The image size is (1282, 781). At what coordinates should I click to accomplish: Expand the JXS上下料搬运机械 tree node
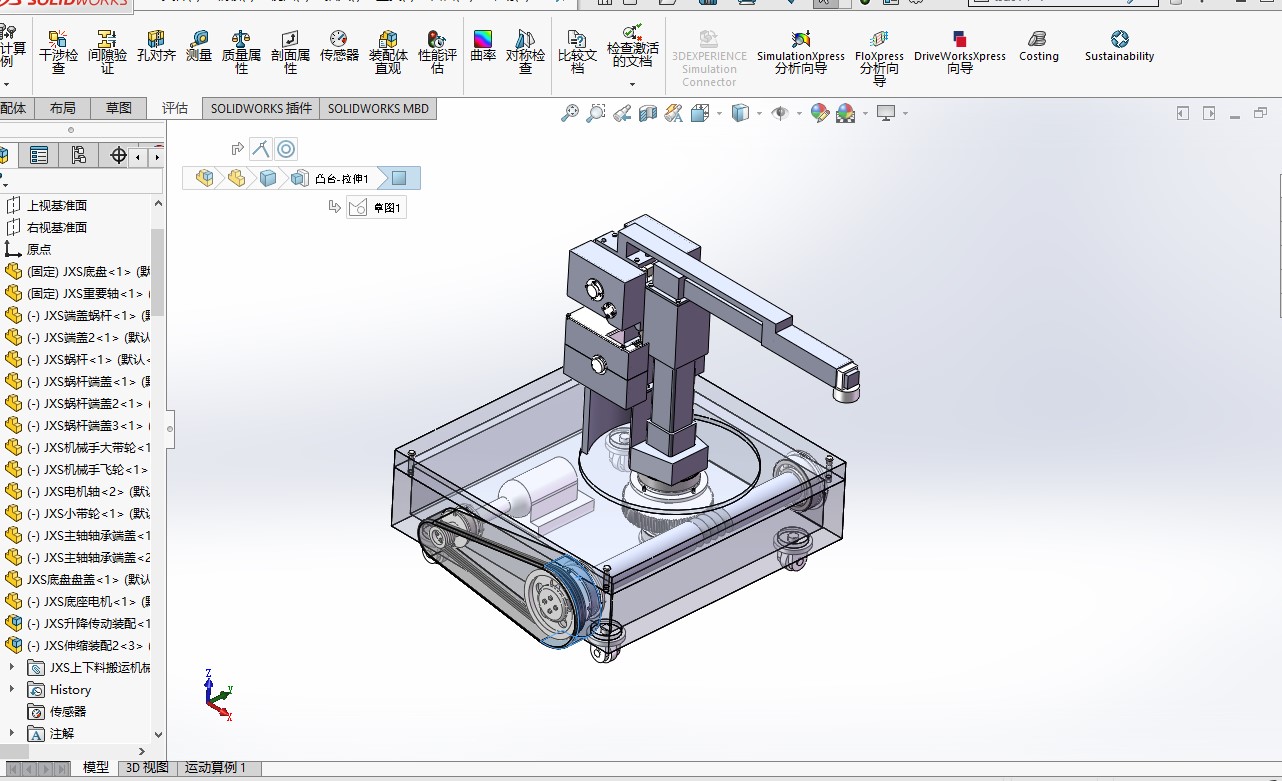(x=12, y=667)
